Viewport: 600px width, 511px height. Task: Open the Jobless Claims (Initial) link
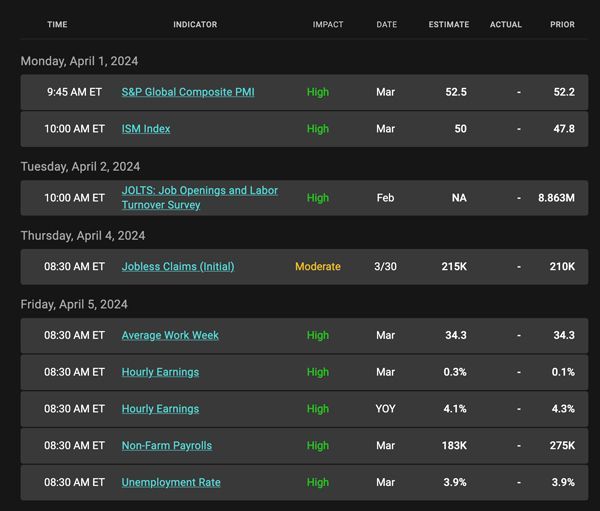pos(178,266)
